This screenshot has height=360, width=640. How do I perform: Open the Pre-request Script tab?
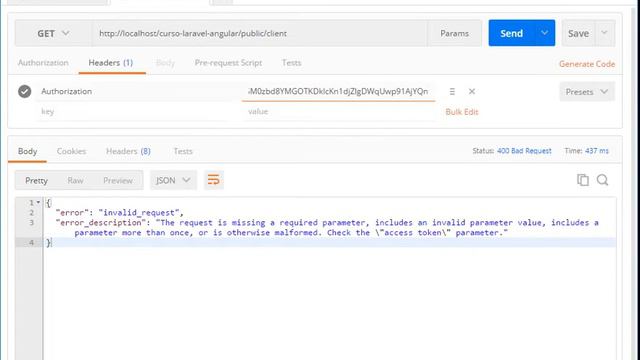(228, 63)
